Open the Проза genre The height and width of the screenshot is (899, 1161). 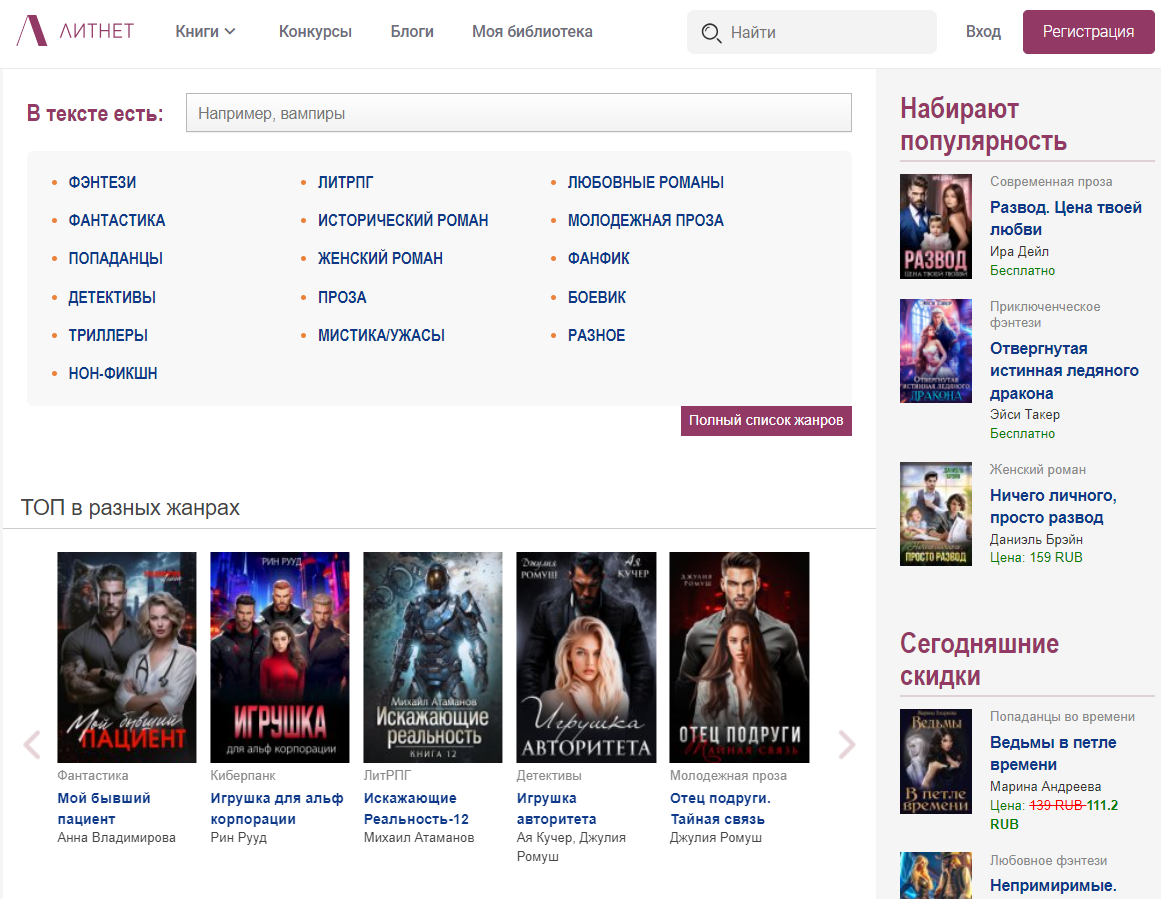[341, 297]
